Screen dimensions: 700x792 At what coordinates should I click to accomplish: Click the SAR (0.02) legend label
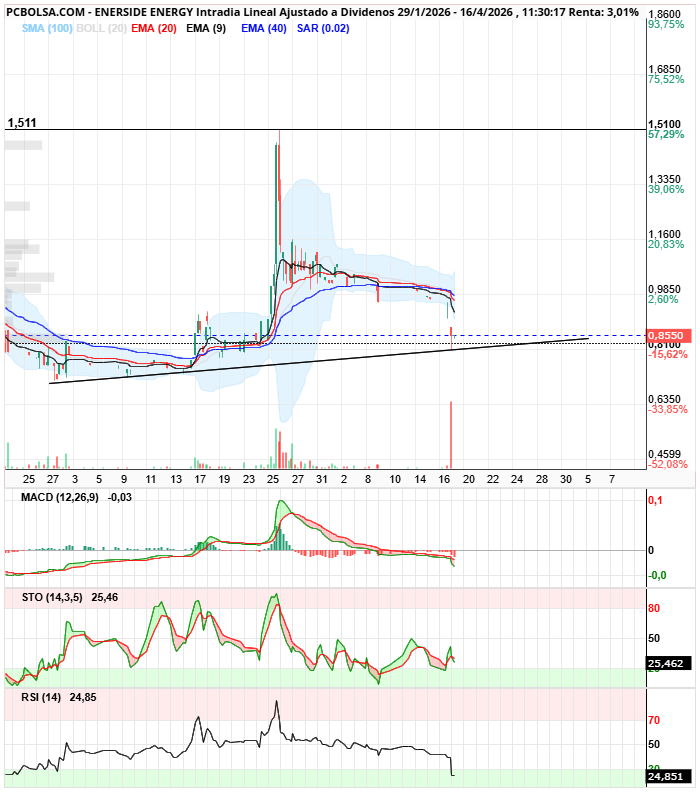323,28
